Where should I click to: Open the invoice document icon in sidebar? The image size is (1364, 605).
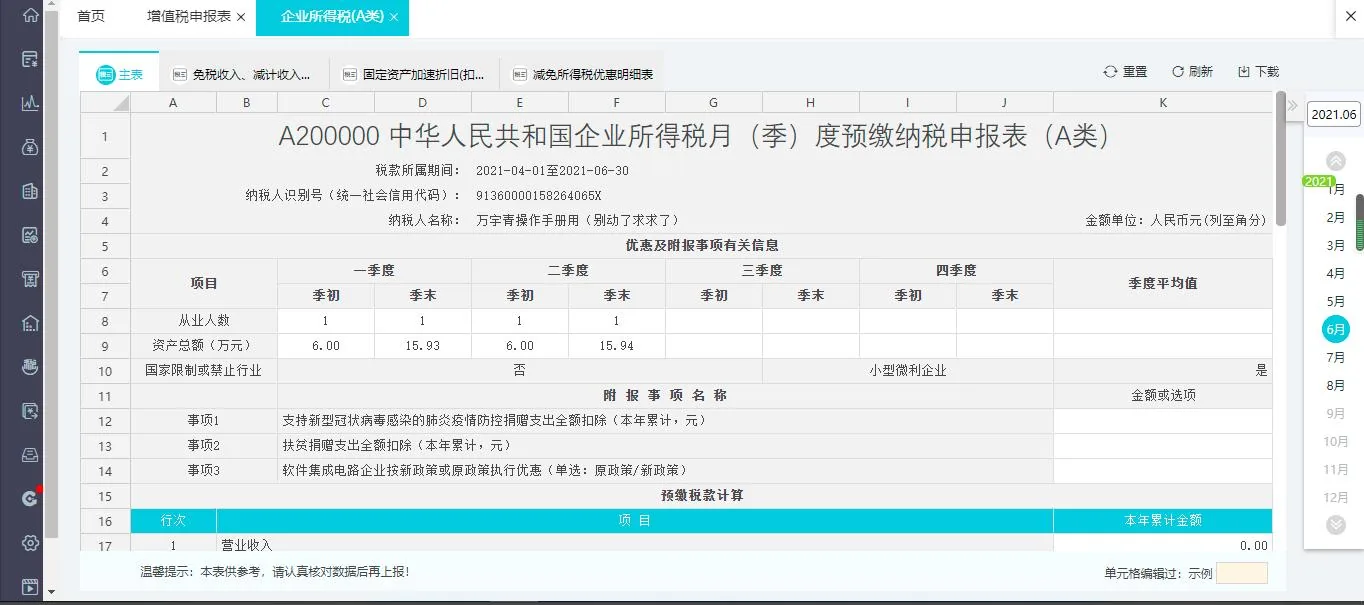30,59
